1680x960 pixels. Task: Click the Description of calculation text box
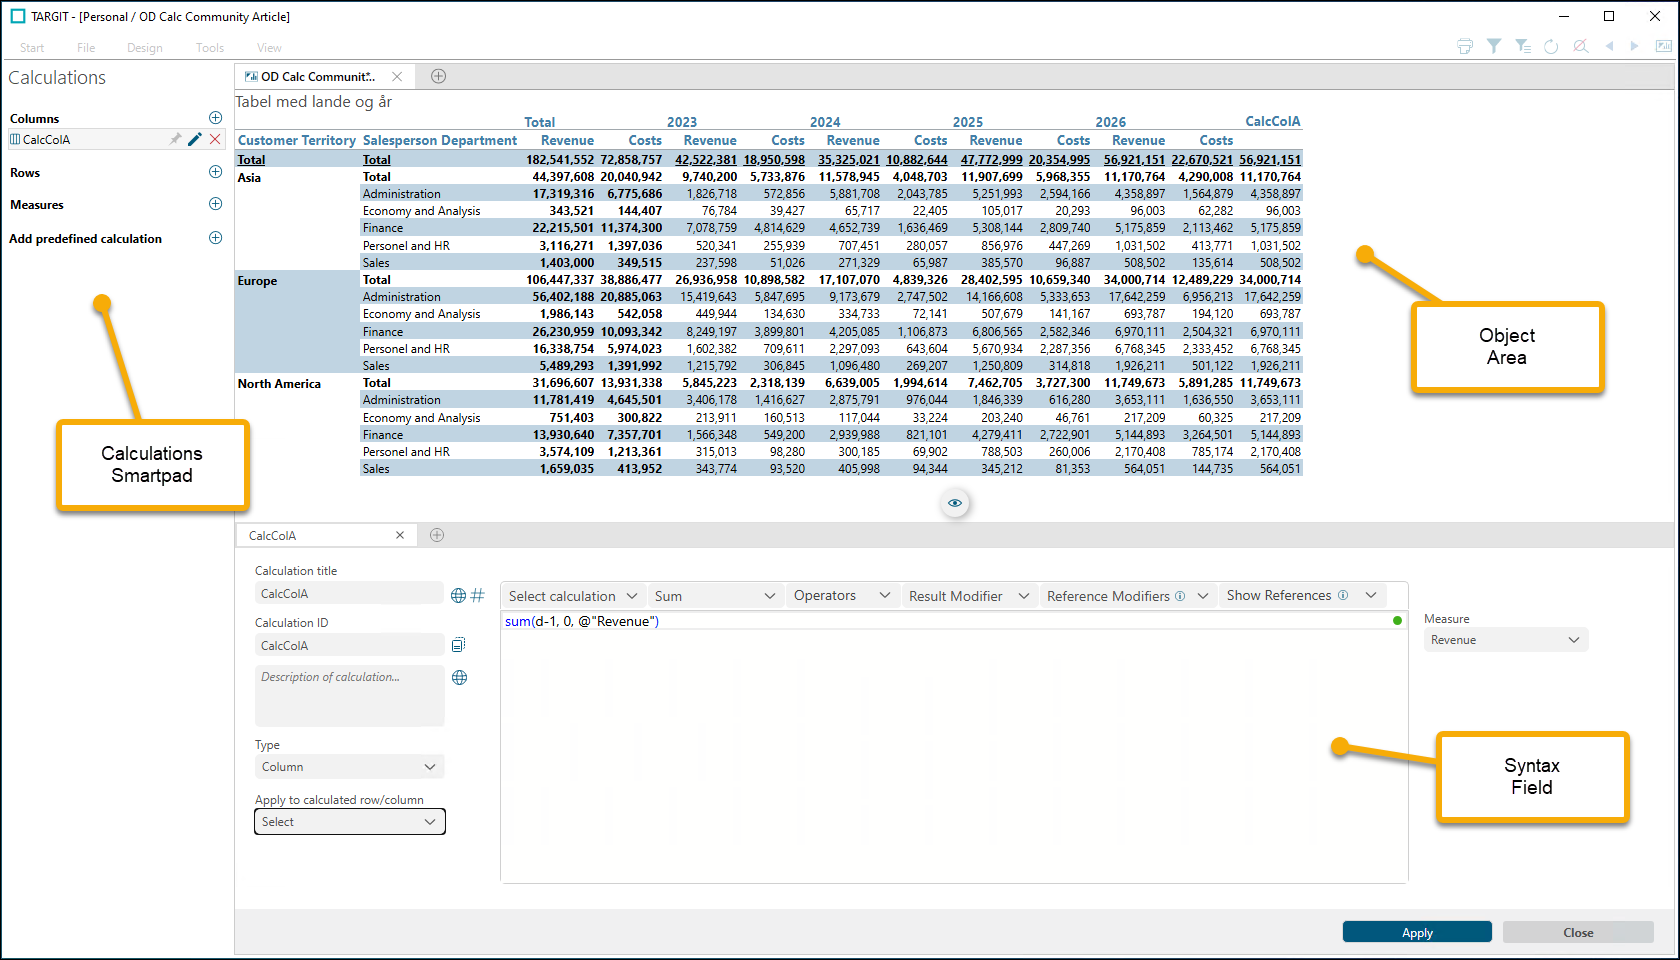(x=349, y=696)
